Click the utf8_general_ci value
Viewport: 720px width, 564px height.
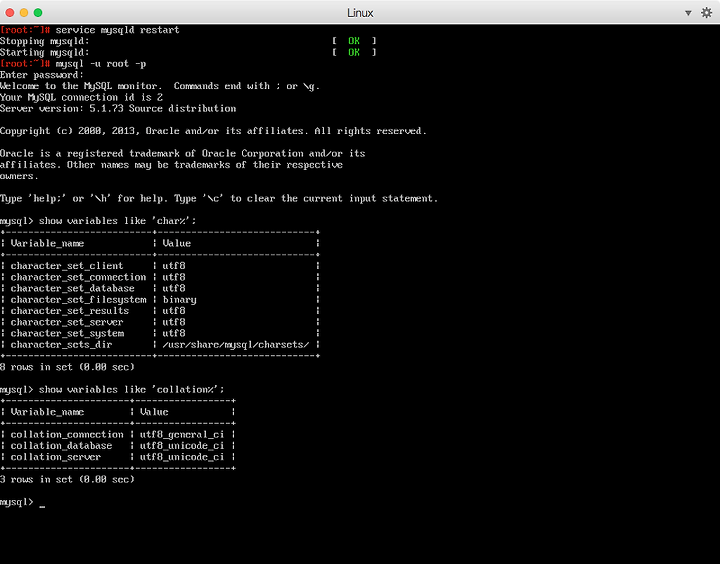coord(182,434)
